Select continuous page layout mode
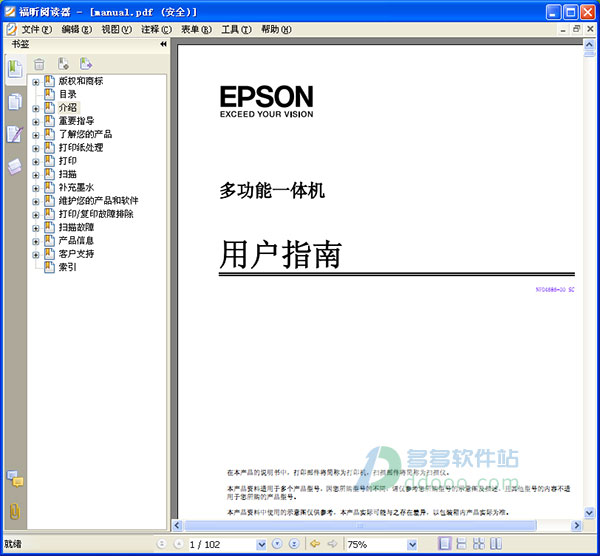This screenshot has width=600, height=556. pyautogui.click(x=461, y=543)
